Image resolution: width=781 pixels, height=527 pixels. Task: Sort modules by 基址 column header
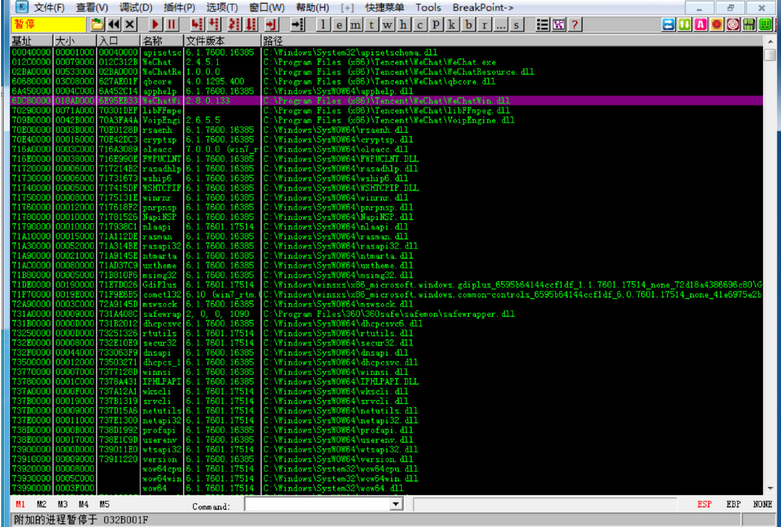[x=31, y=40]
